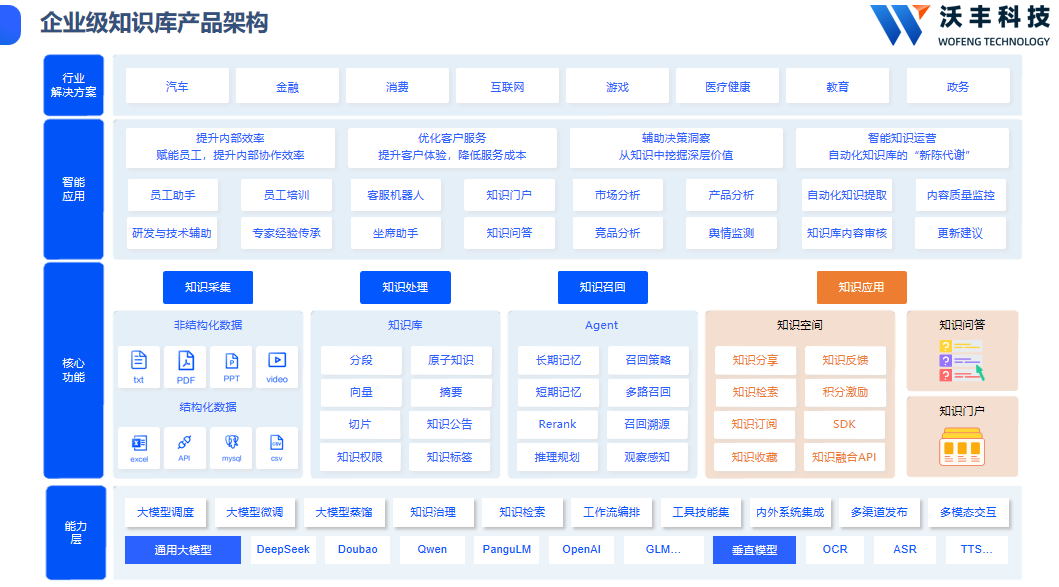The width and height of the screenshot is (1059, 587).
Task: Select the DeepSeek model box
Action: point(284,550)
